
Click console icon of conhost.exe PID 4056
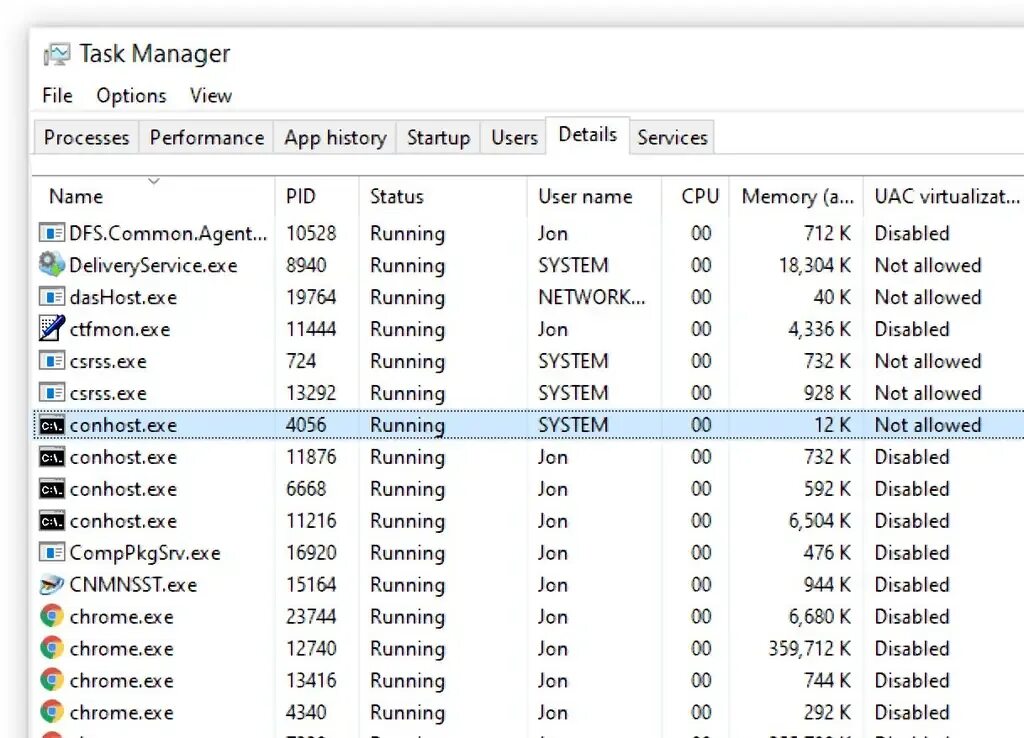[52, 425]
